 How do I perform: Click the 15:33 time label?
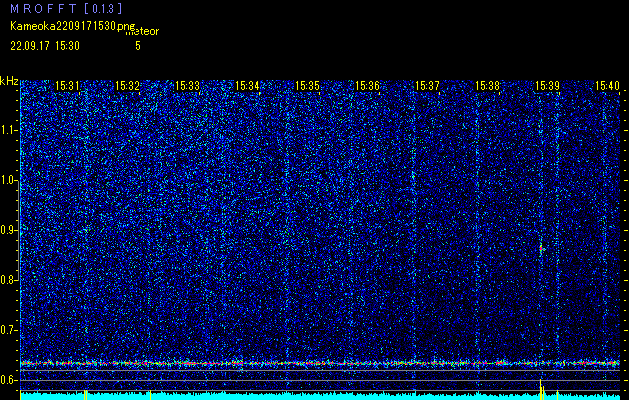(x=187, y=85)
